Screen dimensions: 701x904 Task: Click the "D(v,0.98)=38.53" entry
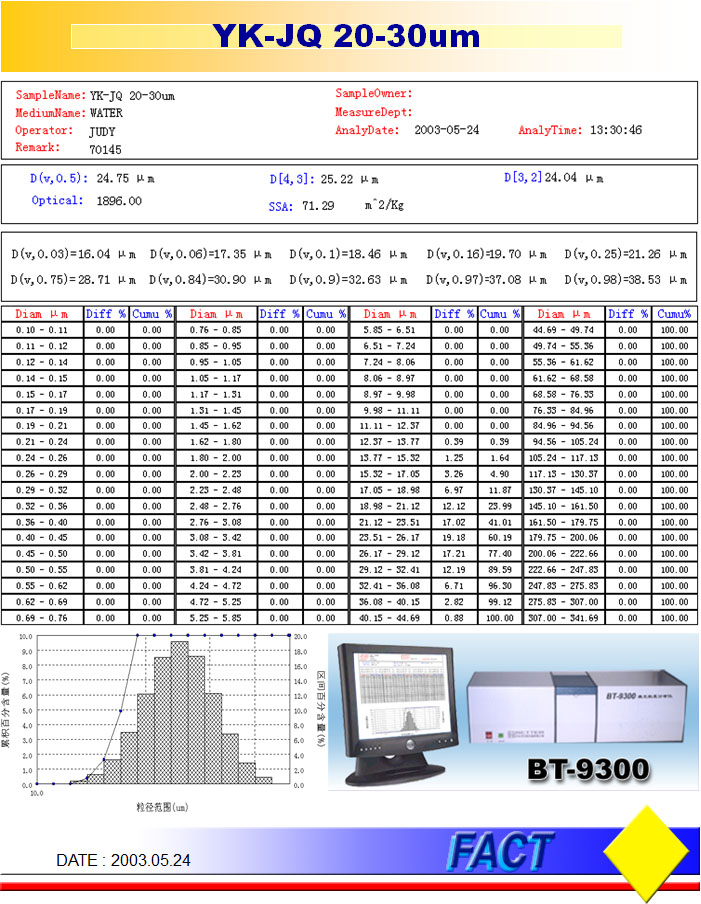coord(625,280)
